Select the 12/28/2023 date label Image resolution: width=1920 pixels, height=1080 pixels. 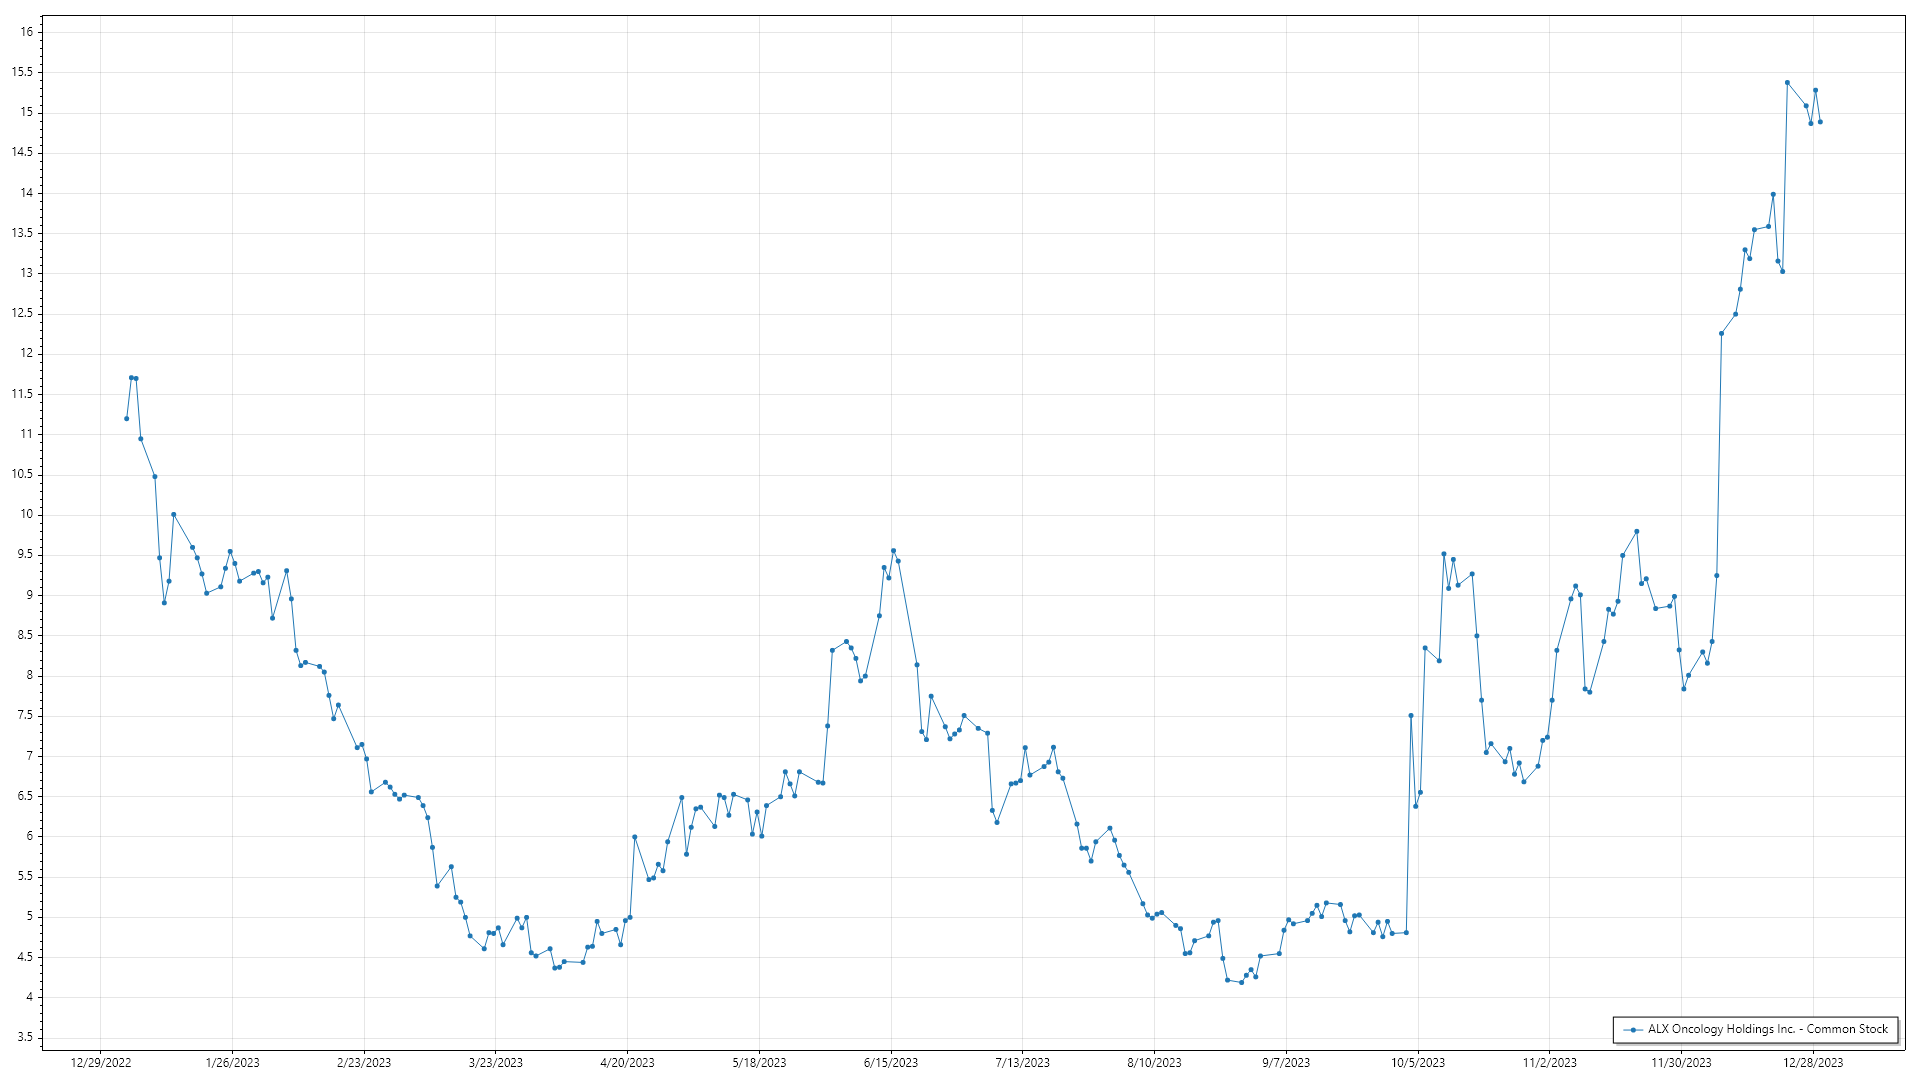[x=1813, y=1063]
